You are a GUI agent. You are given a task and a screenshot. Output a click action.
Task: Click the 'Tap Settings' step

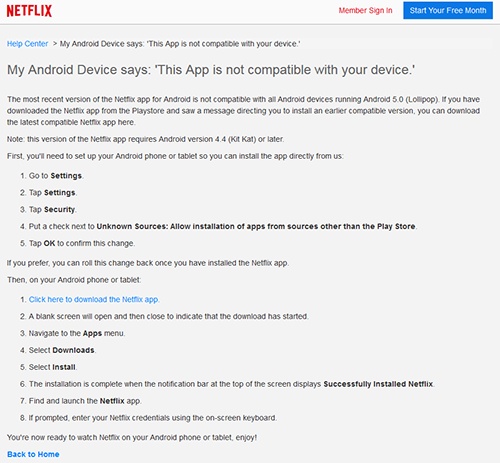(x=53, y=193)
